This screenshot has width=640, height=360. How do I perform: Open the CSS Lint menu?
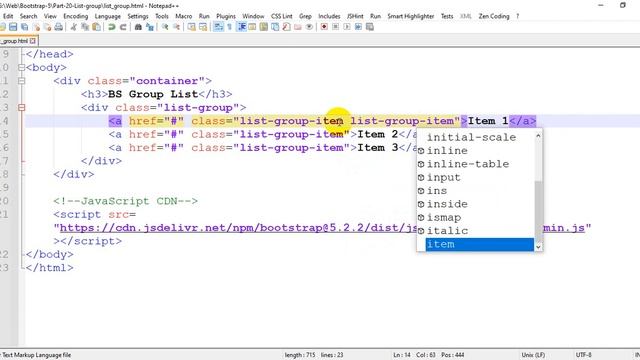point(282,16)
